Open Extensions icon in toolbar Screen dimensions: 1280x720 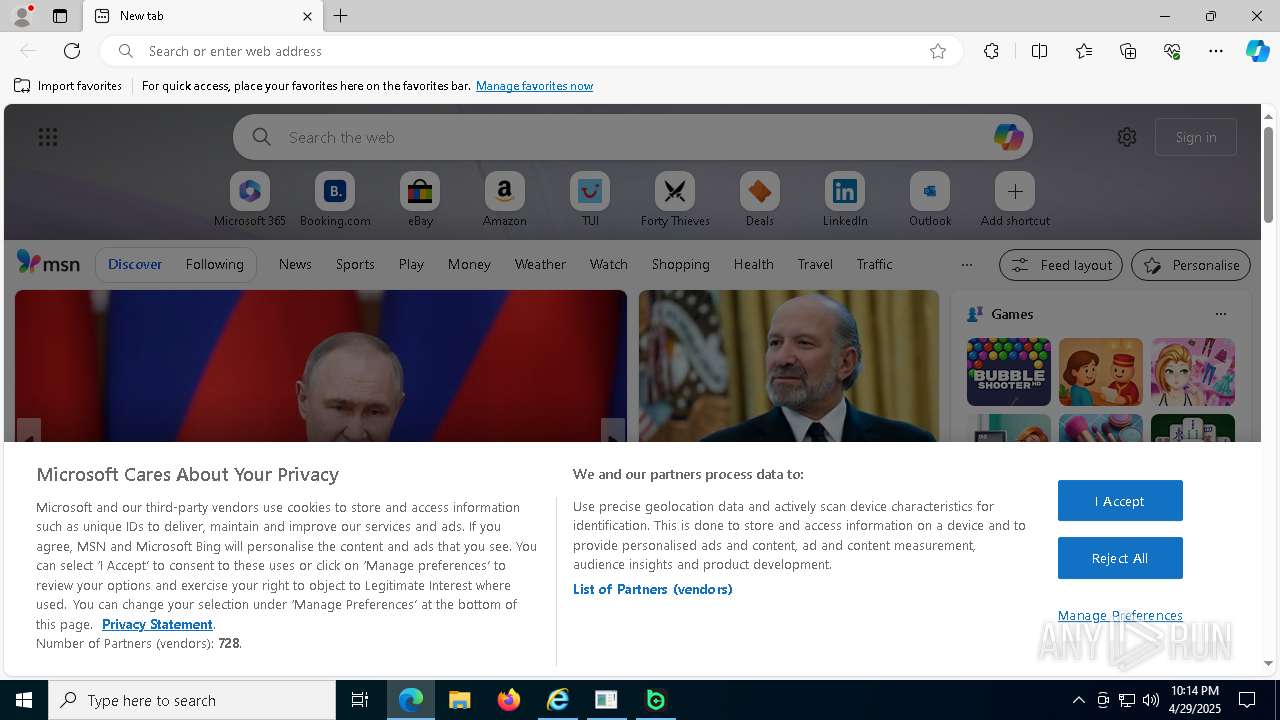(x=991, y=51)
